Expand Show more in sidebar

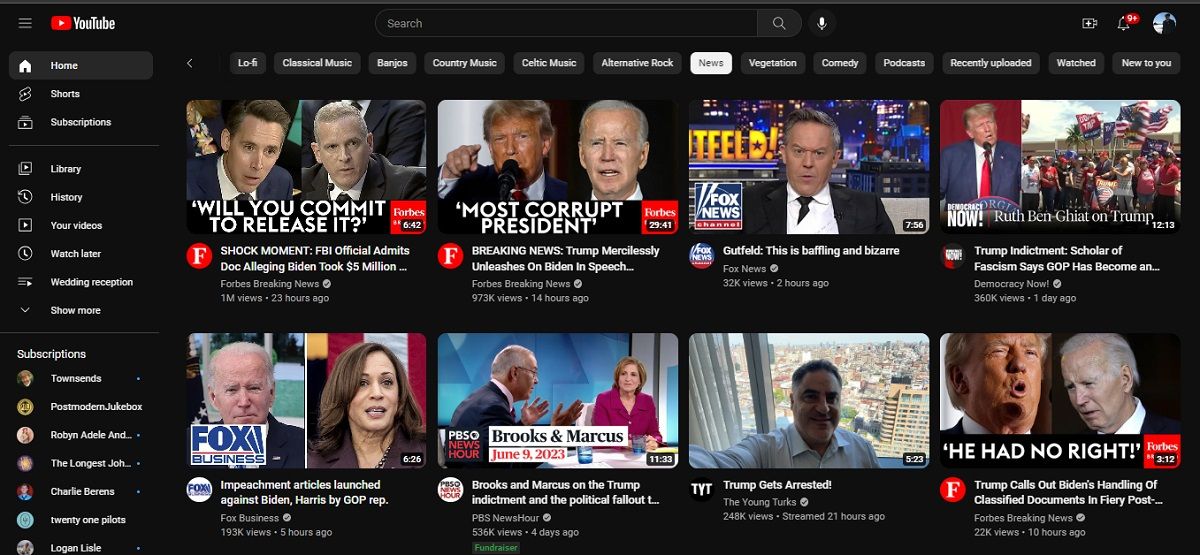tap(81, 310)
